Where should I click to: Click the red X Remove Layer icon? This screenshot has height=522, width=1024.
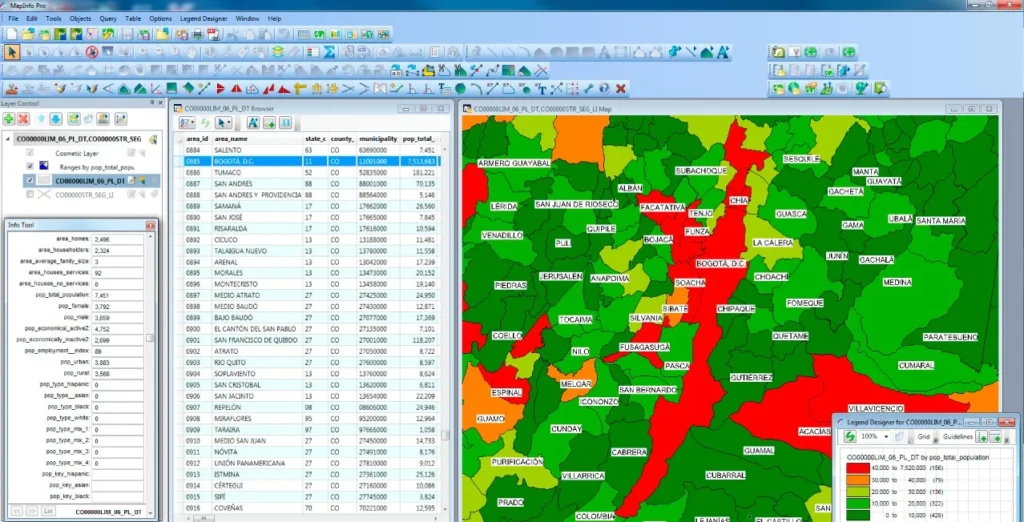[x=24, y=119]
